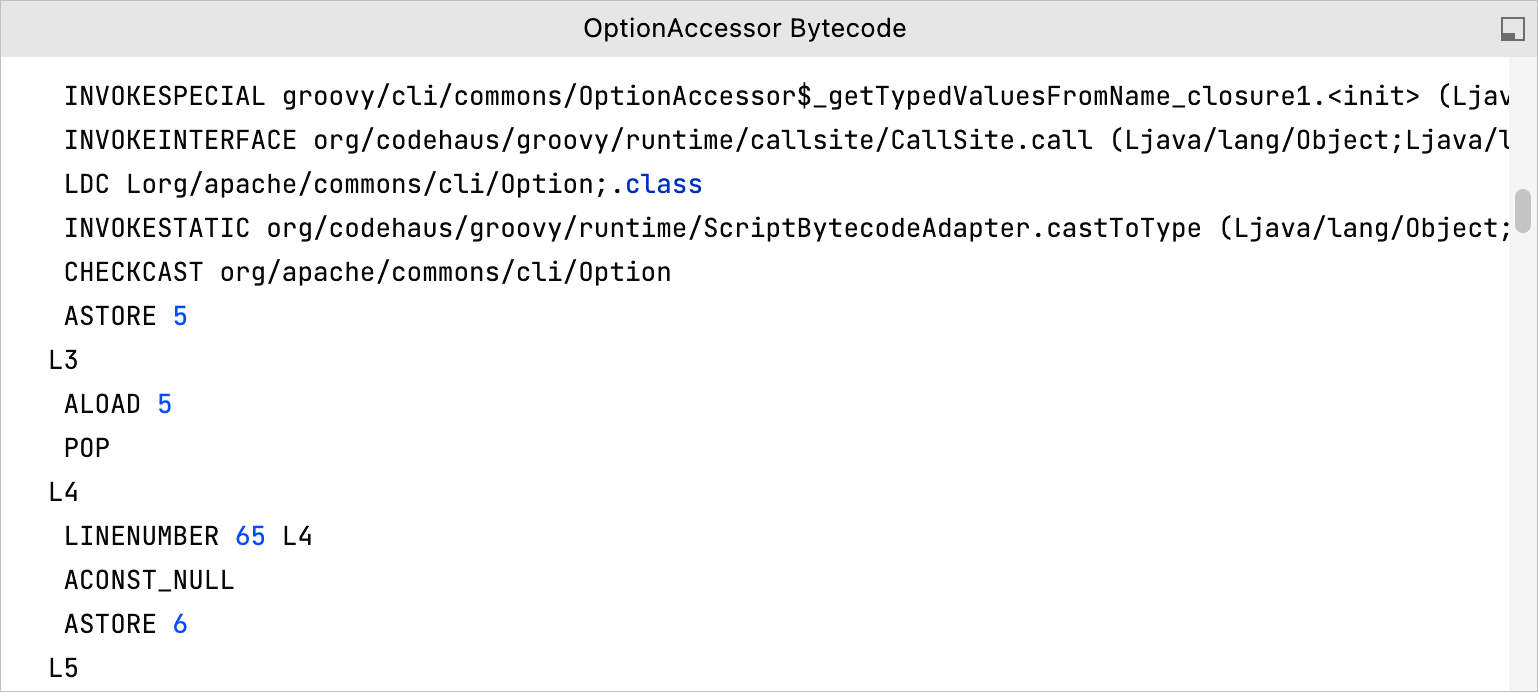Click the blue 5 after ALOAD
This screenshot has height=692, width=1538.
point(165,404)
